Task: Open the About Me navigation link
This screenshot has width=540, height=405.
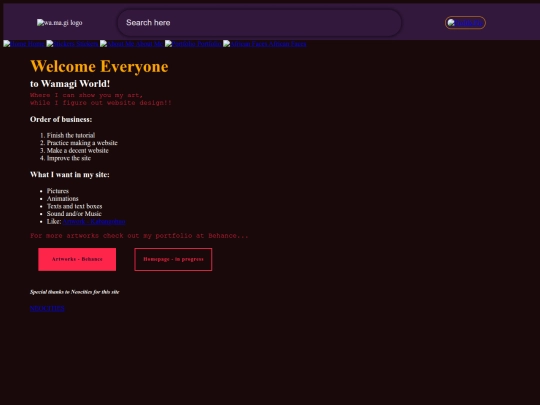Action: (x=132, y=44)
